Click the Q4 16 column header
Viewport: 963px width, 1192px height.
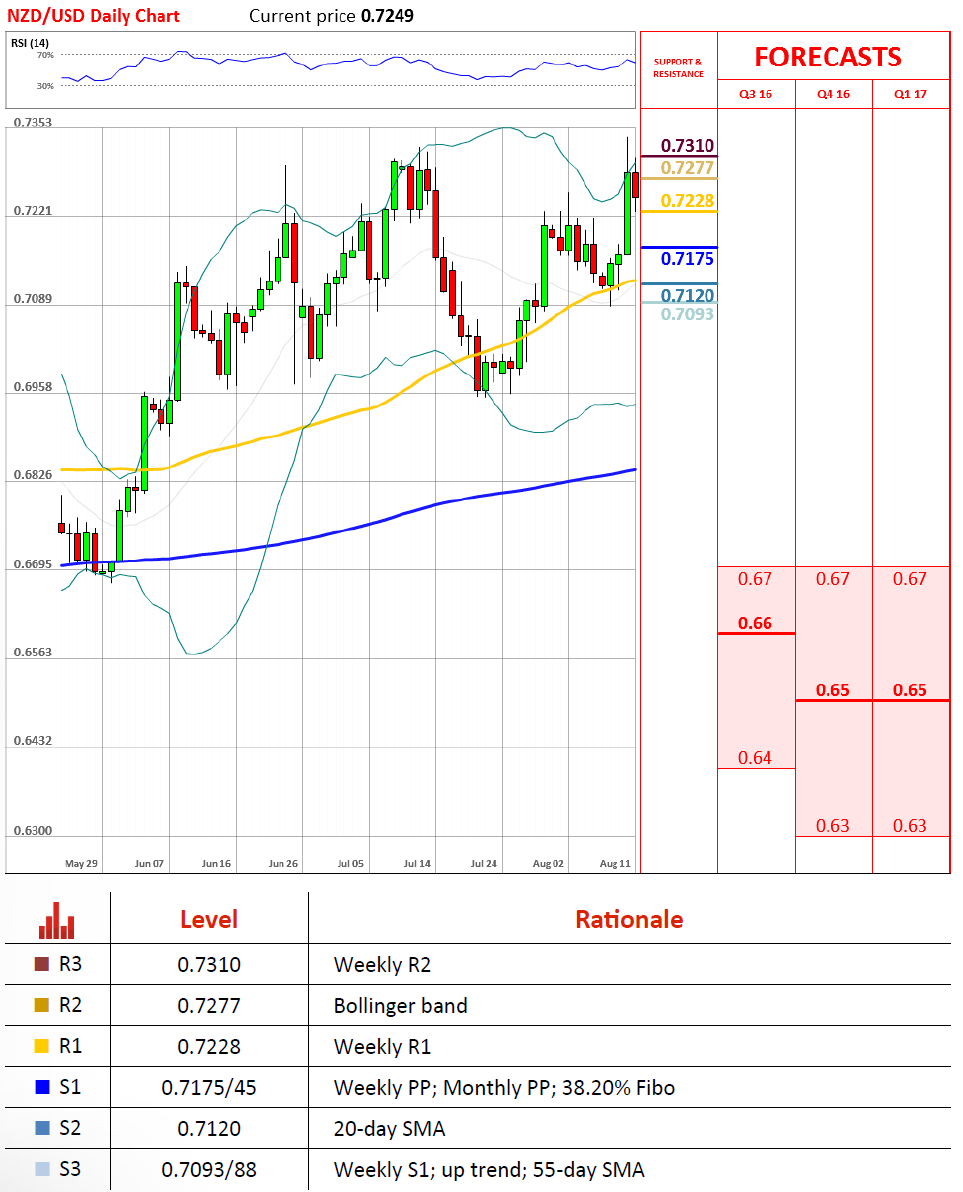click(x=833, y=94)
